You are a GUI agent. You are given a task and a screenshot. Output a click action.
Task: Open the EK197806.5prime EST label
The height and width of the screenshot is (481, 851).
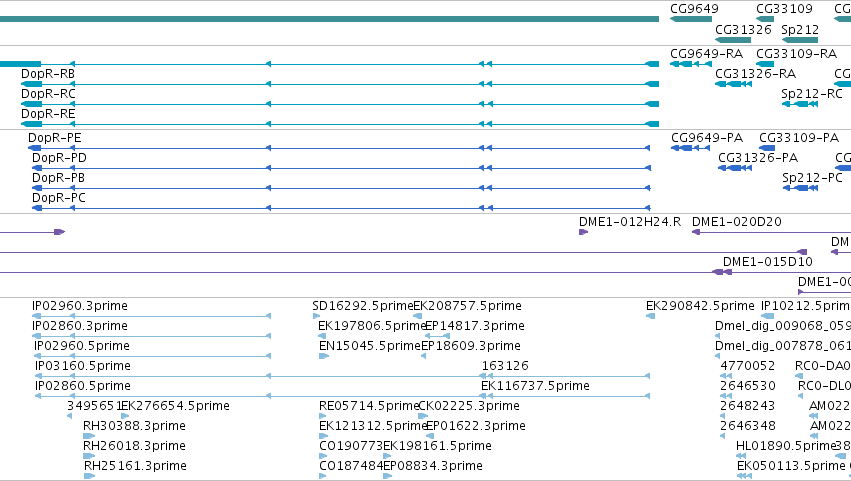[x=372, y=326]
